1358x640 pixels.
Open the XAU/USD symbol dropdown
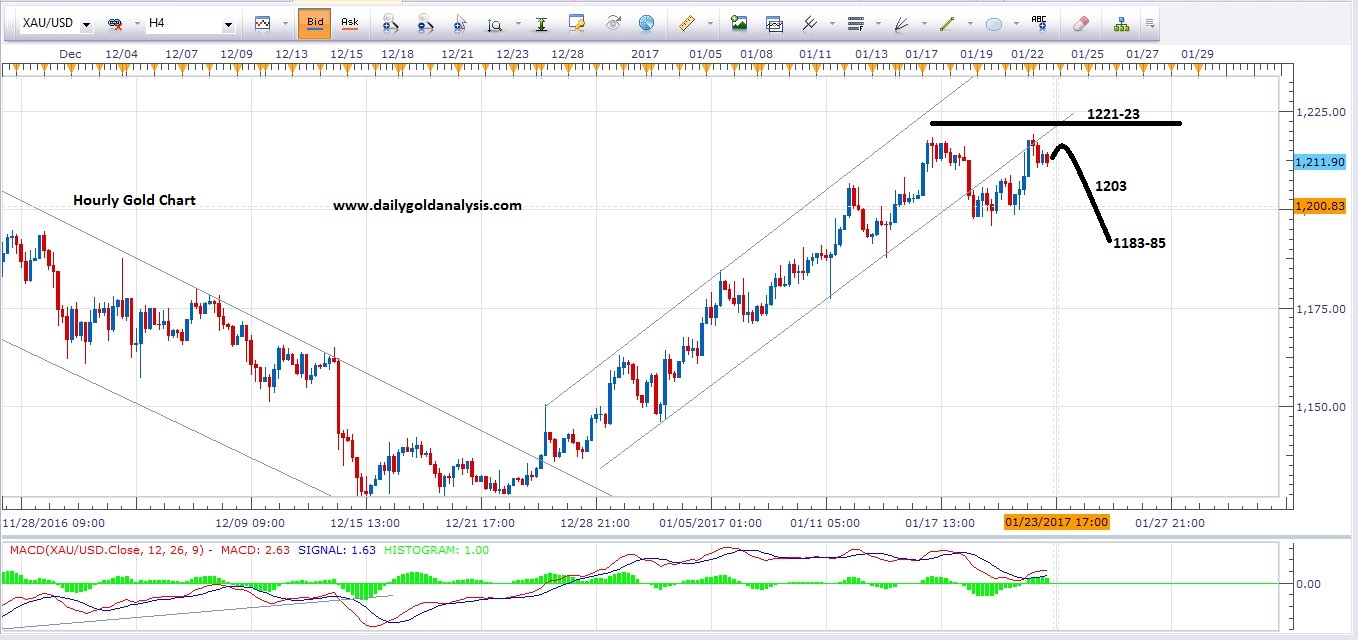(86, 24)
